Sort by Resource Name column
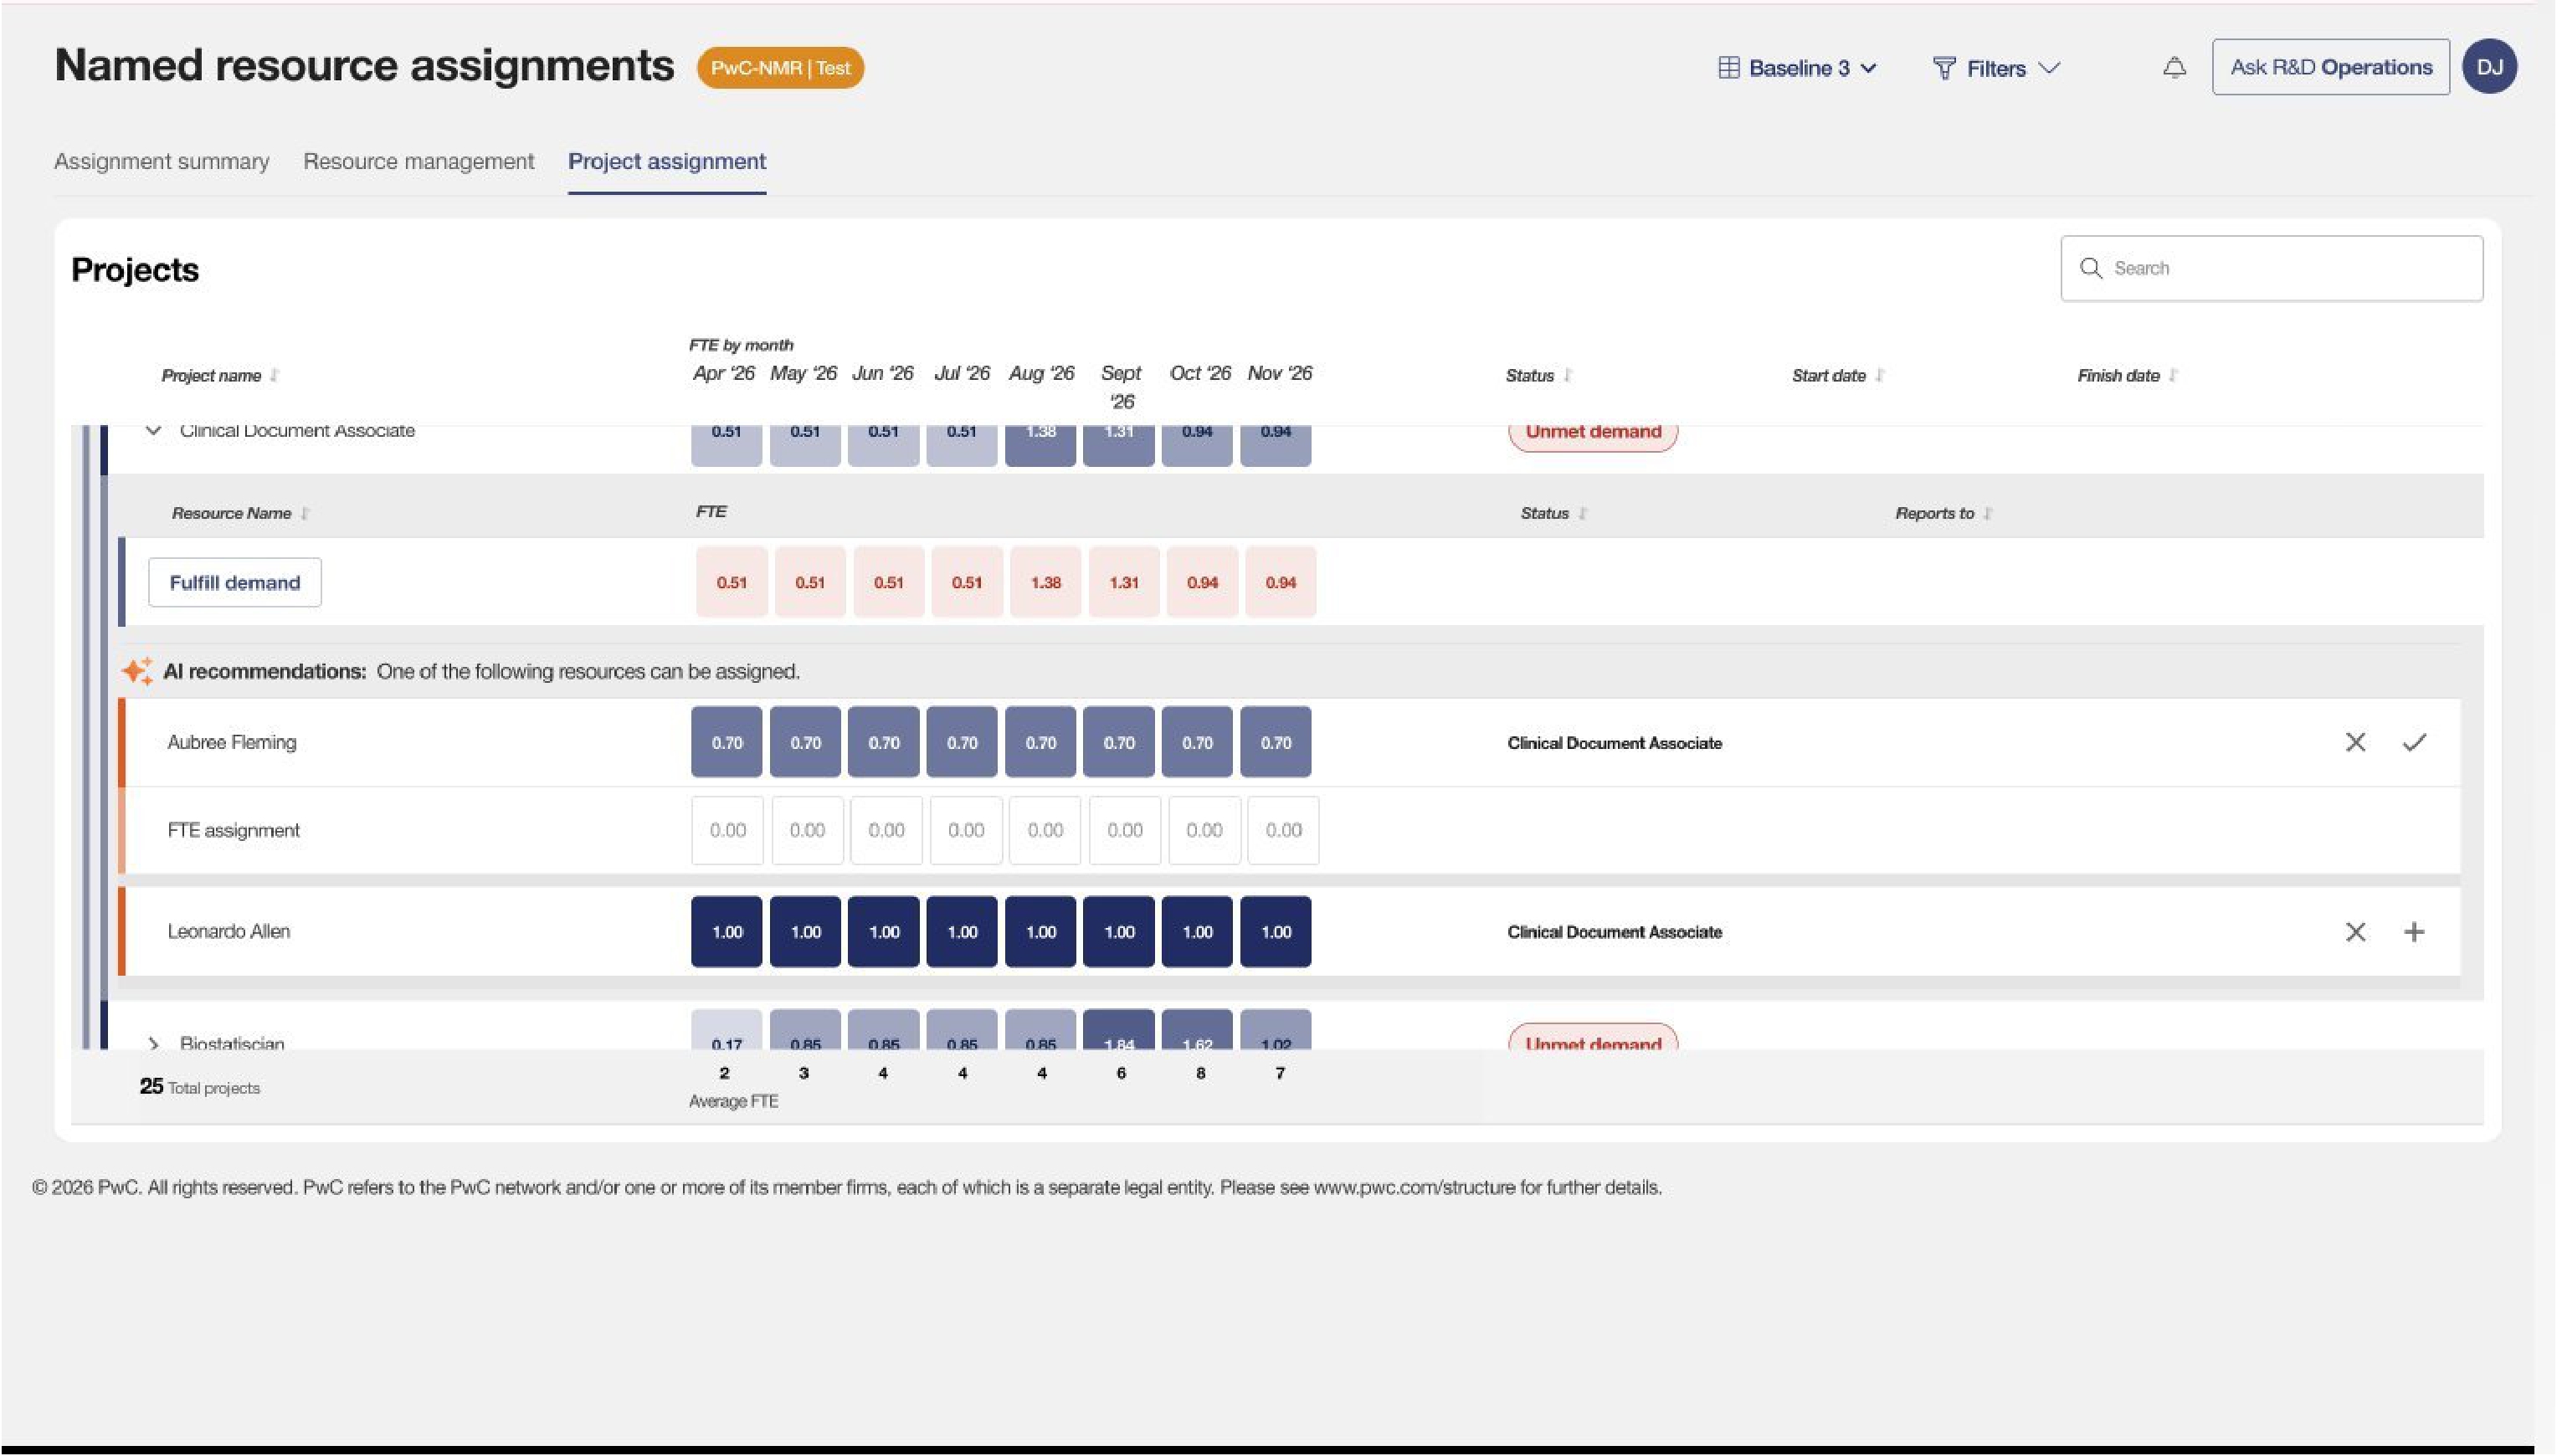 pos(304,513)
